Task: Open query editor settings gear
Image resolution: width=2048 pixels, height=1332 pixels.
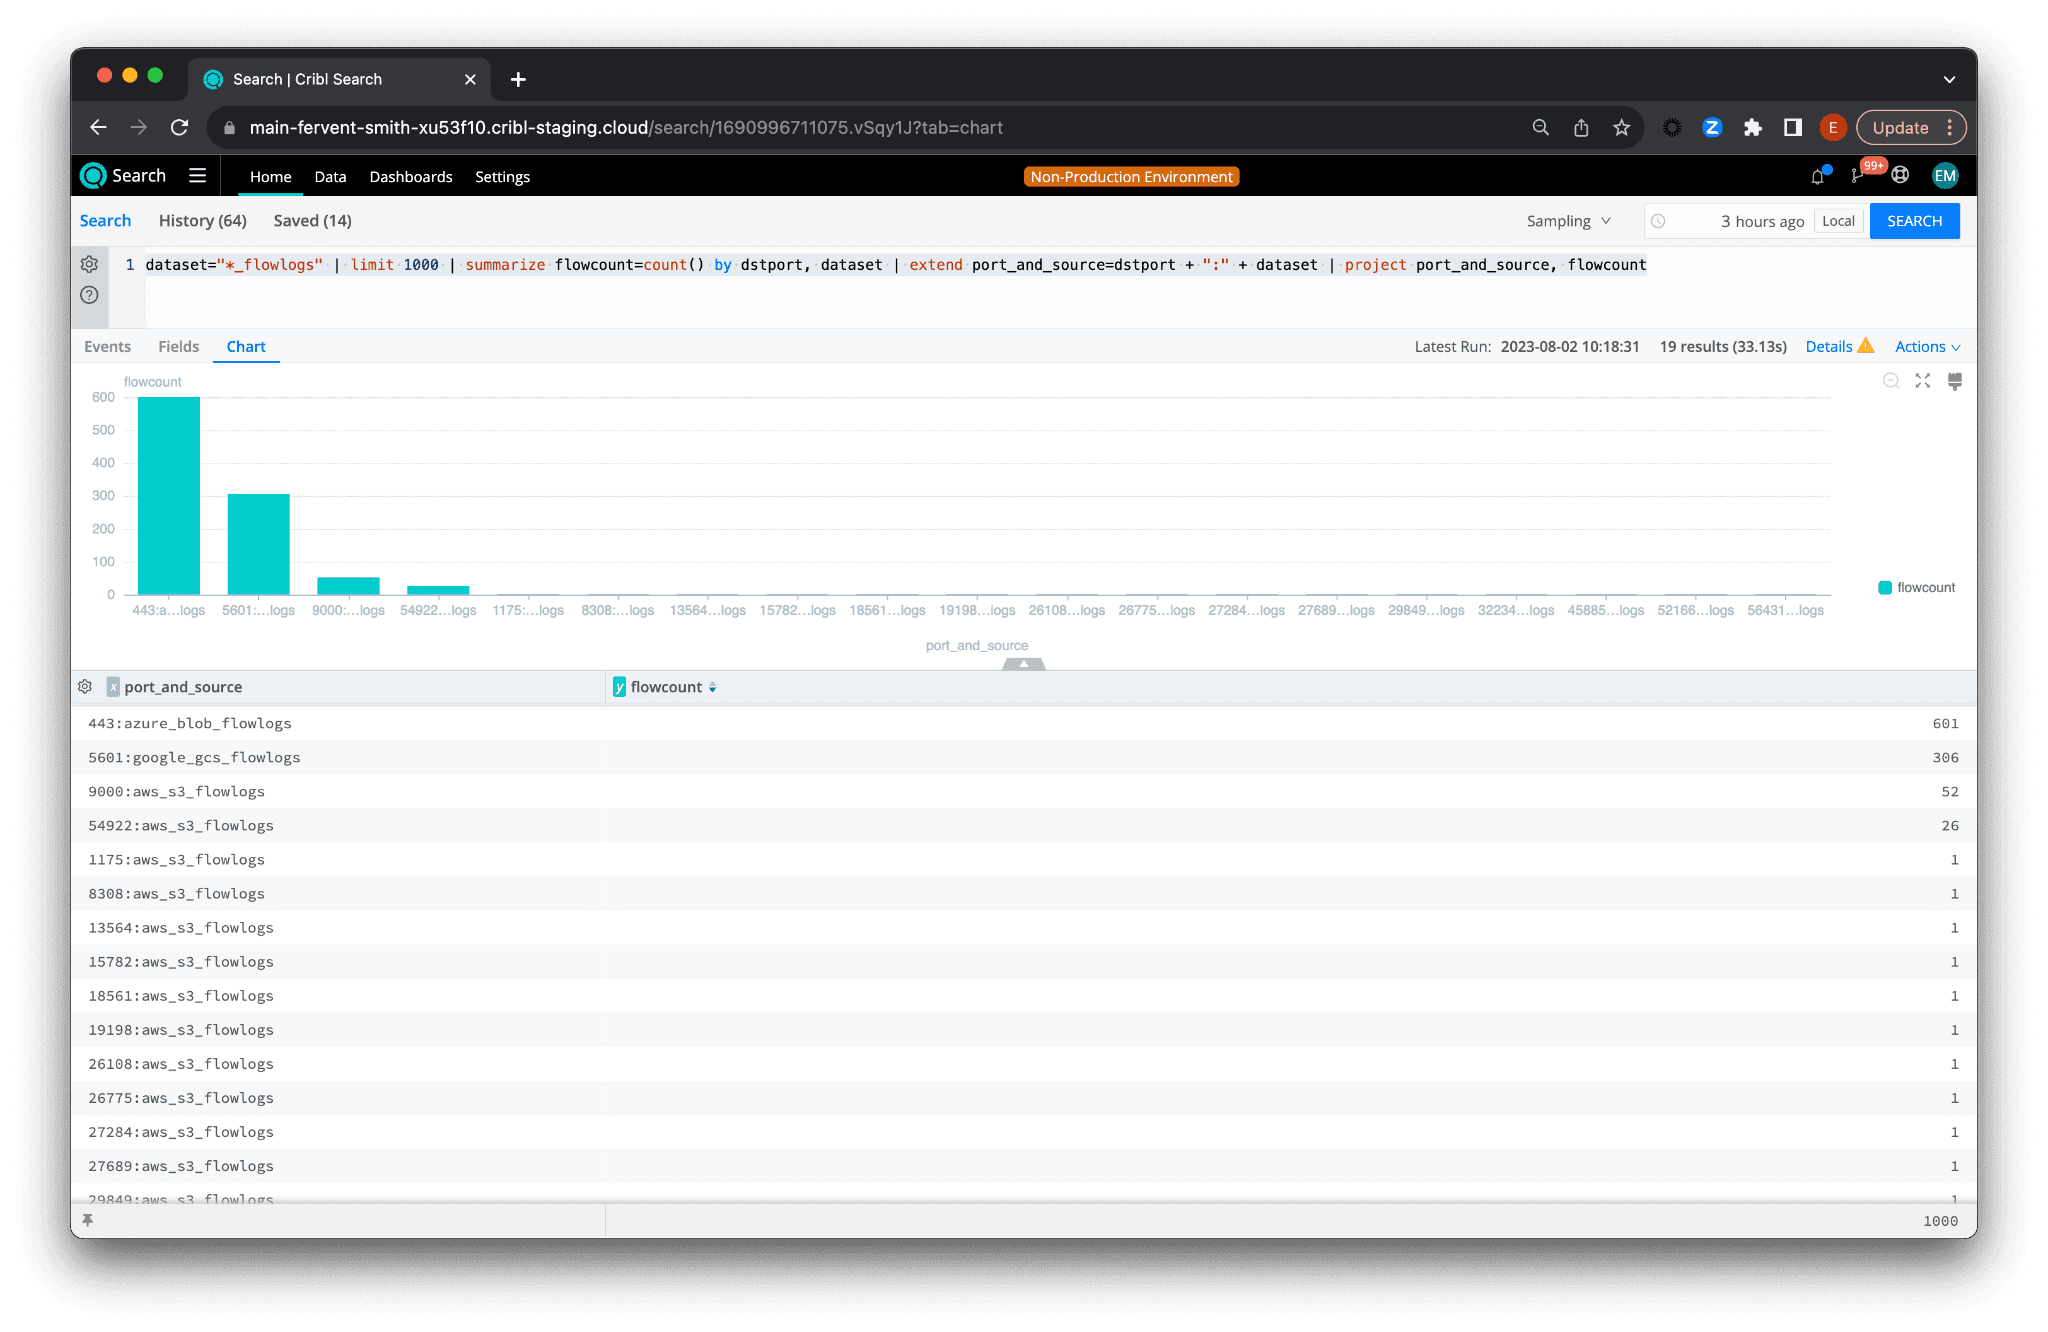Action: 89,264
